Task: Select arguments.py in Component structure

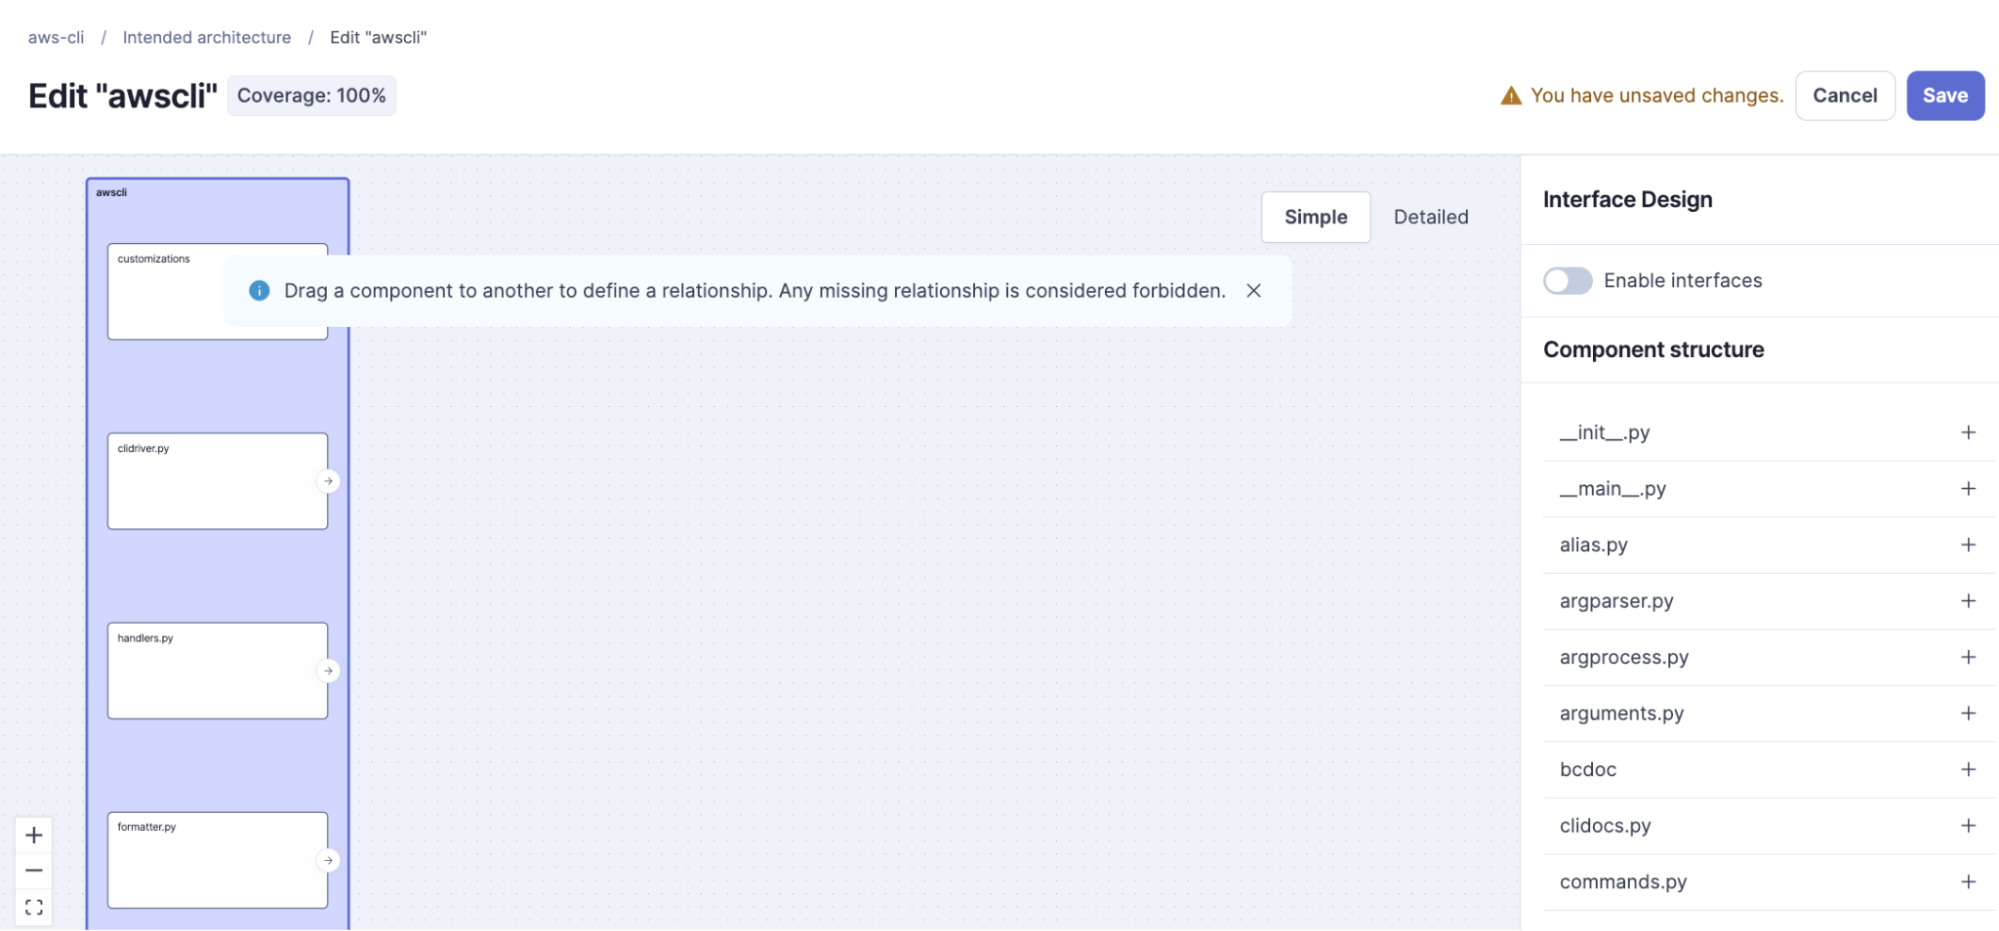Action: tap(1622, 713)
